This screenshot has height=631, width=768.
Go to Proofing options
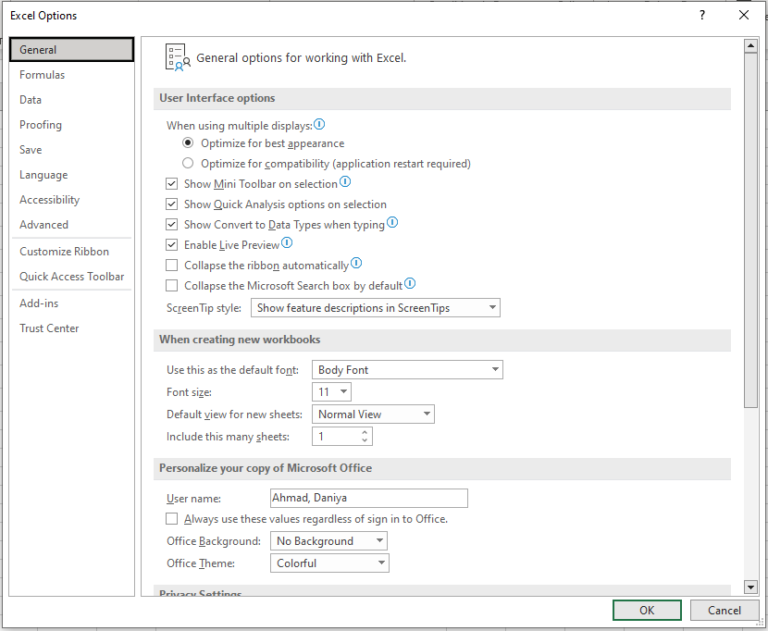72,124
